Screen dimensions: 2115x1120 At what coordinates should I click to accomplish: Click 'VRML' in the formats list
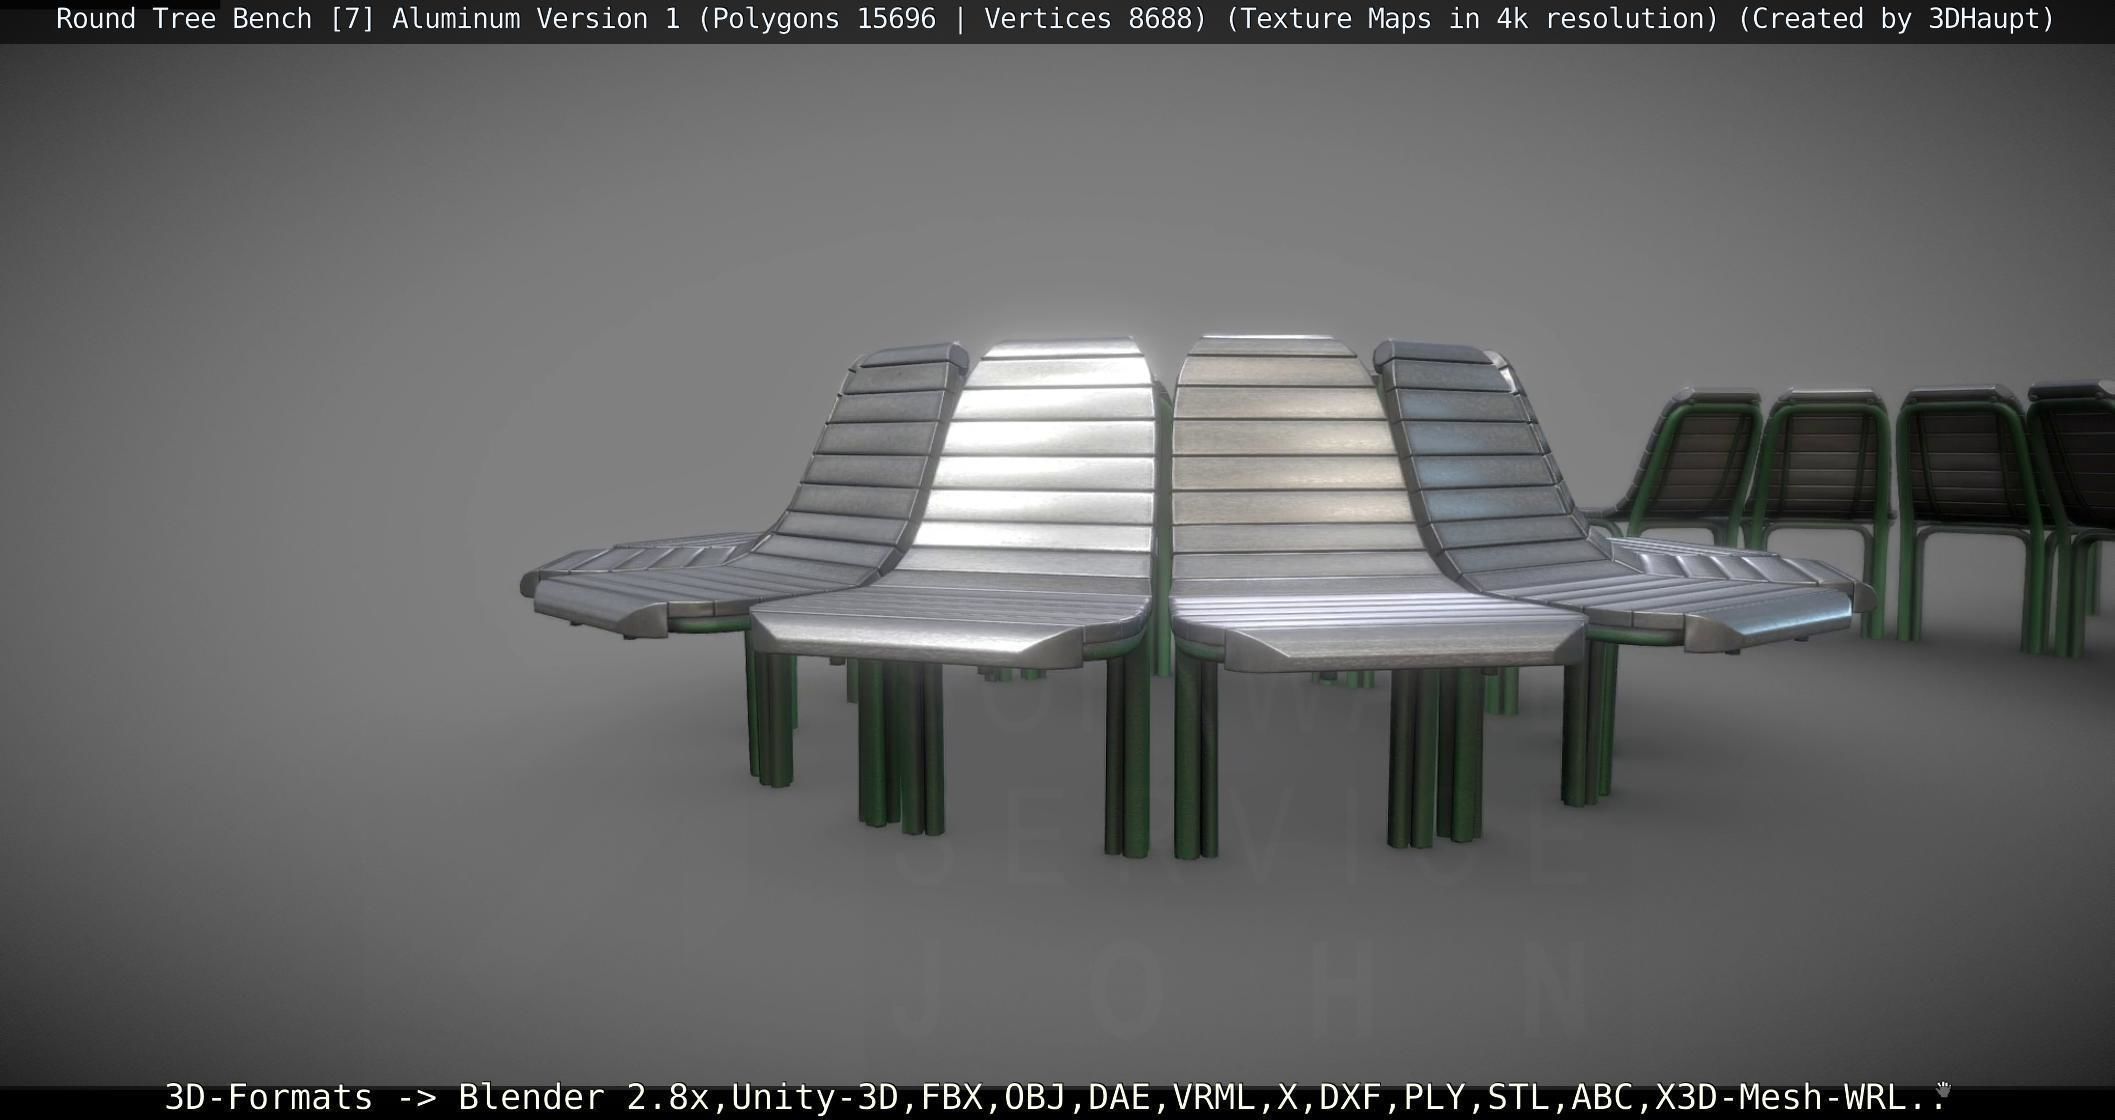point(1213,1097)
